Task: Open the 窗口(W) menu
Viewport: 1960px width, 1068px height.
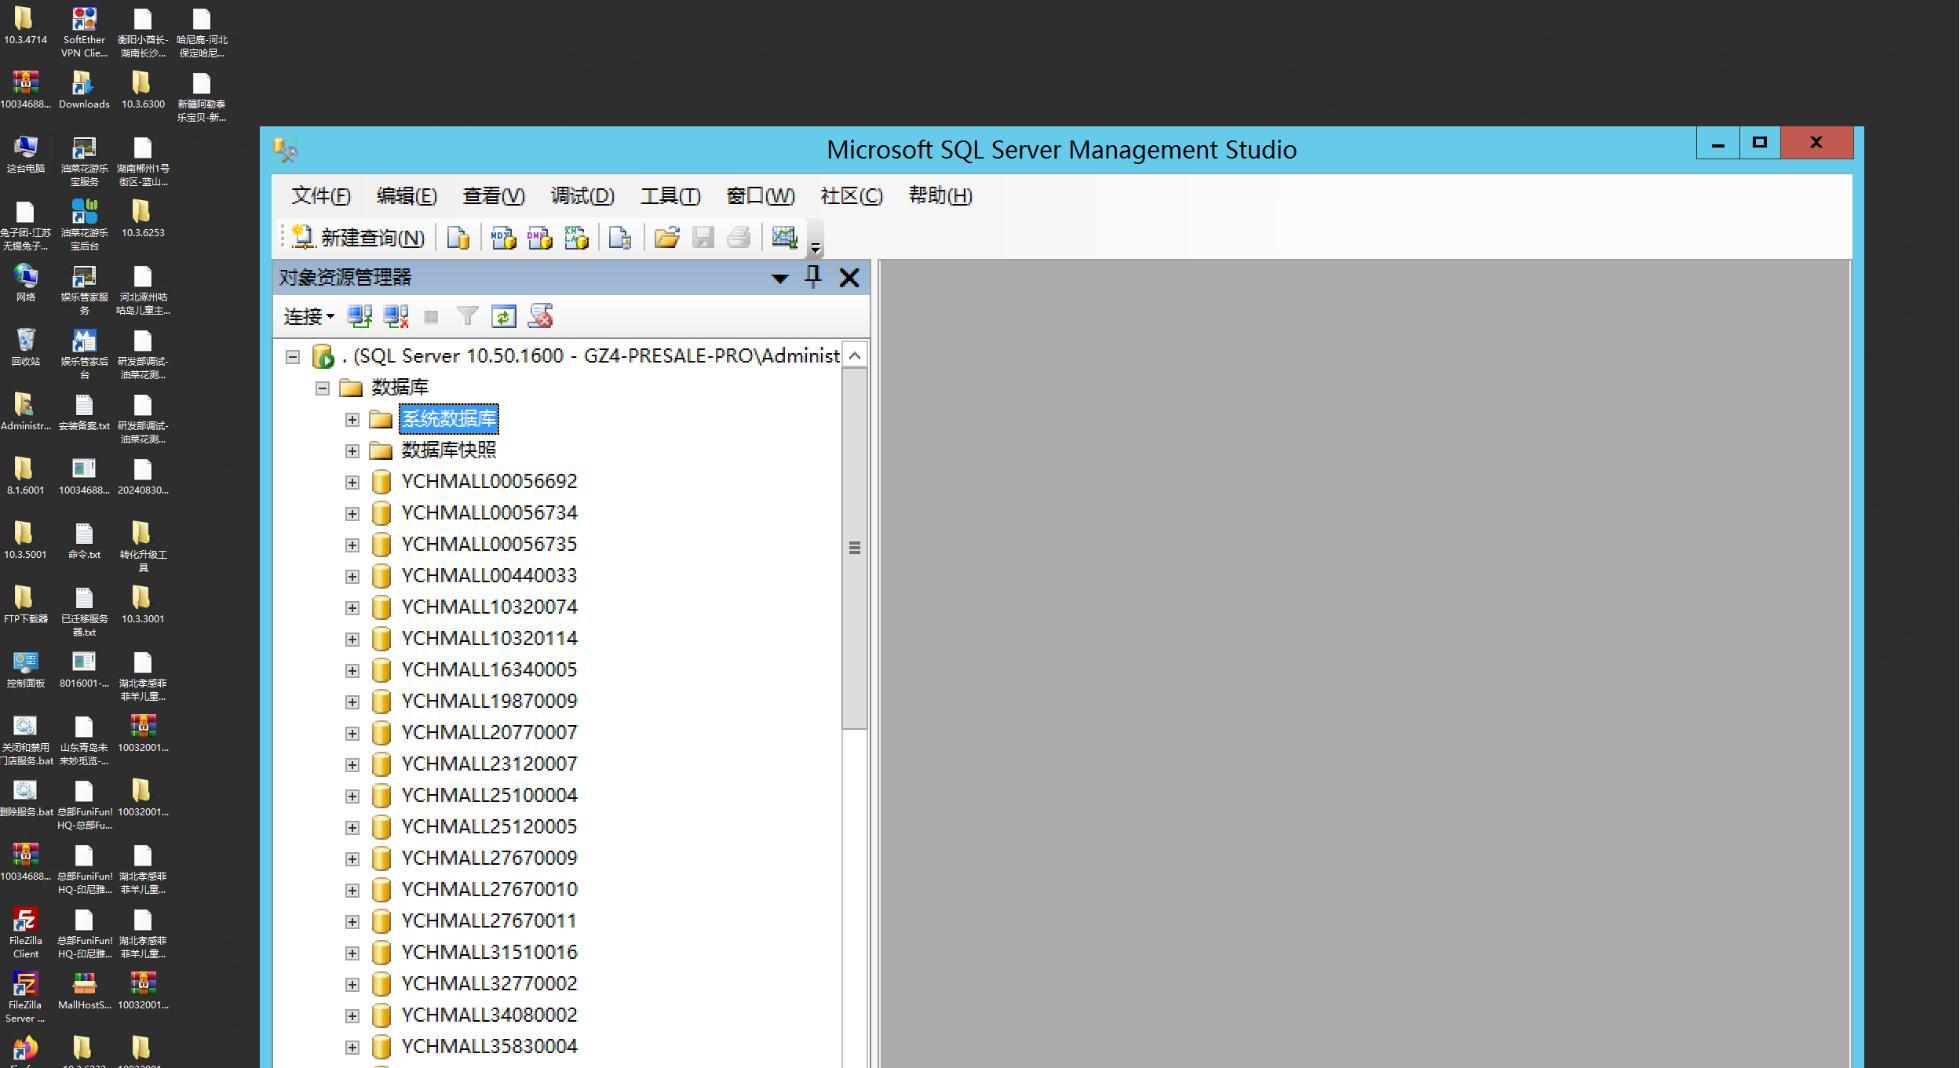Action: click(x=760, y=196)
